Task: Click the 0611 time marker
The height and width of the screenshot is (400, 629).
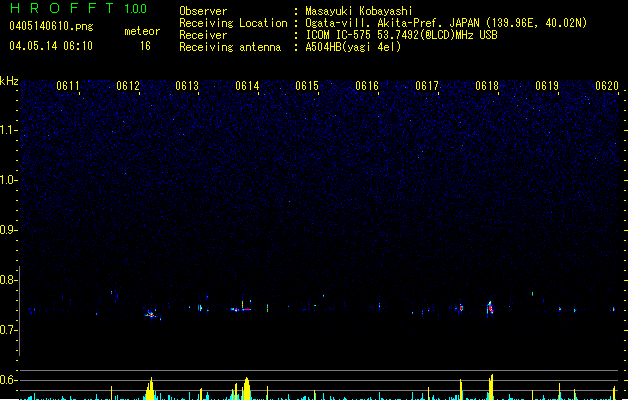Action: coord(68,86)
